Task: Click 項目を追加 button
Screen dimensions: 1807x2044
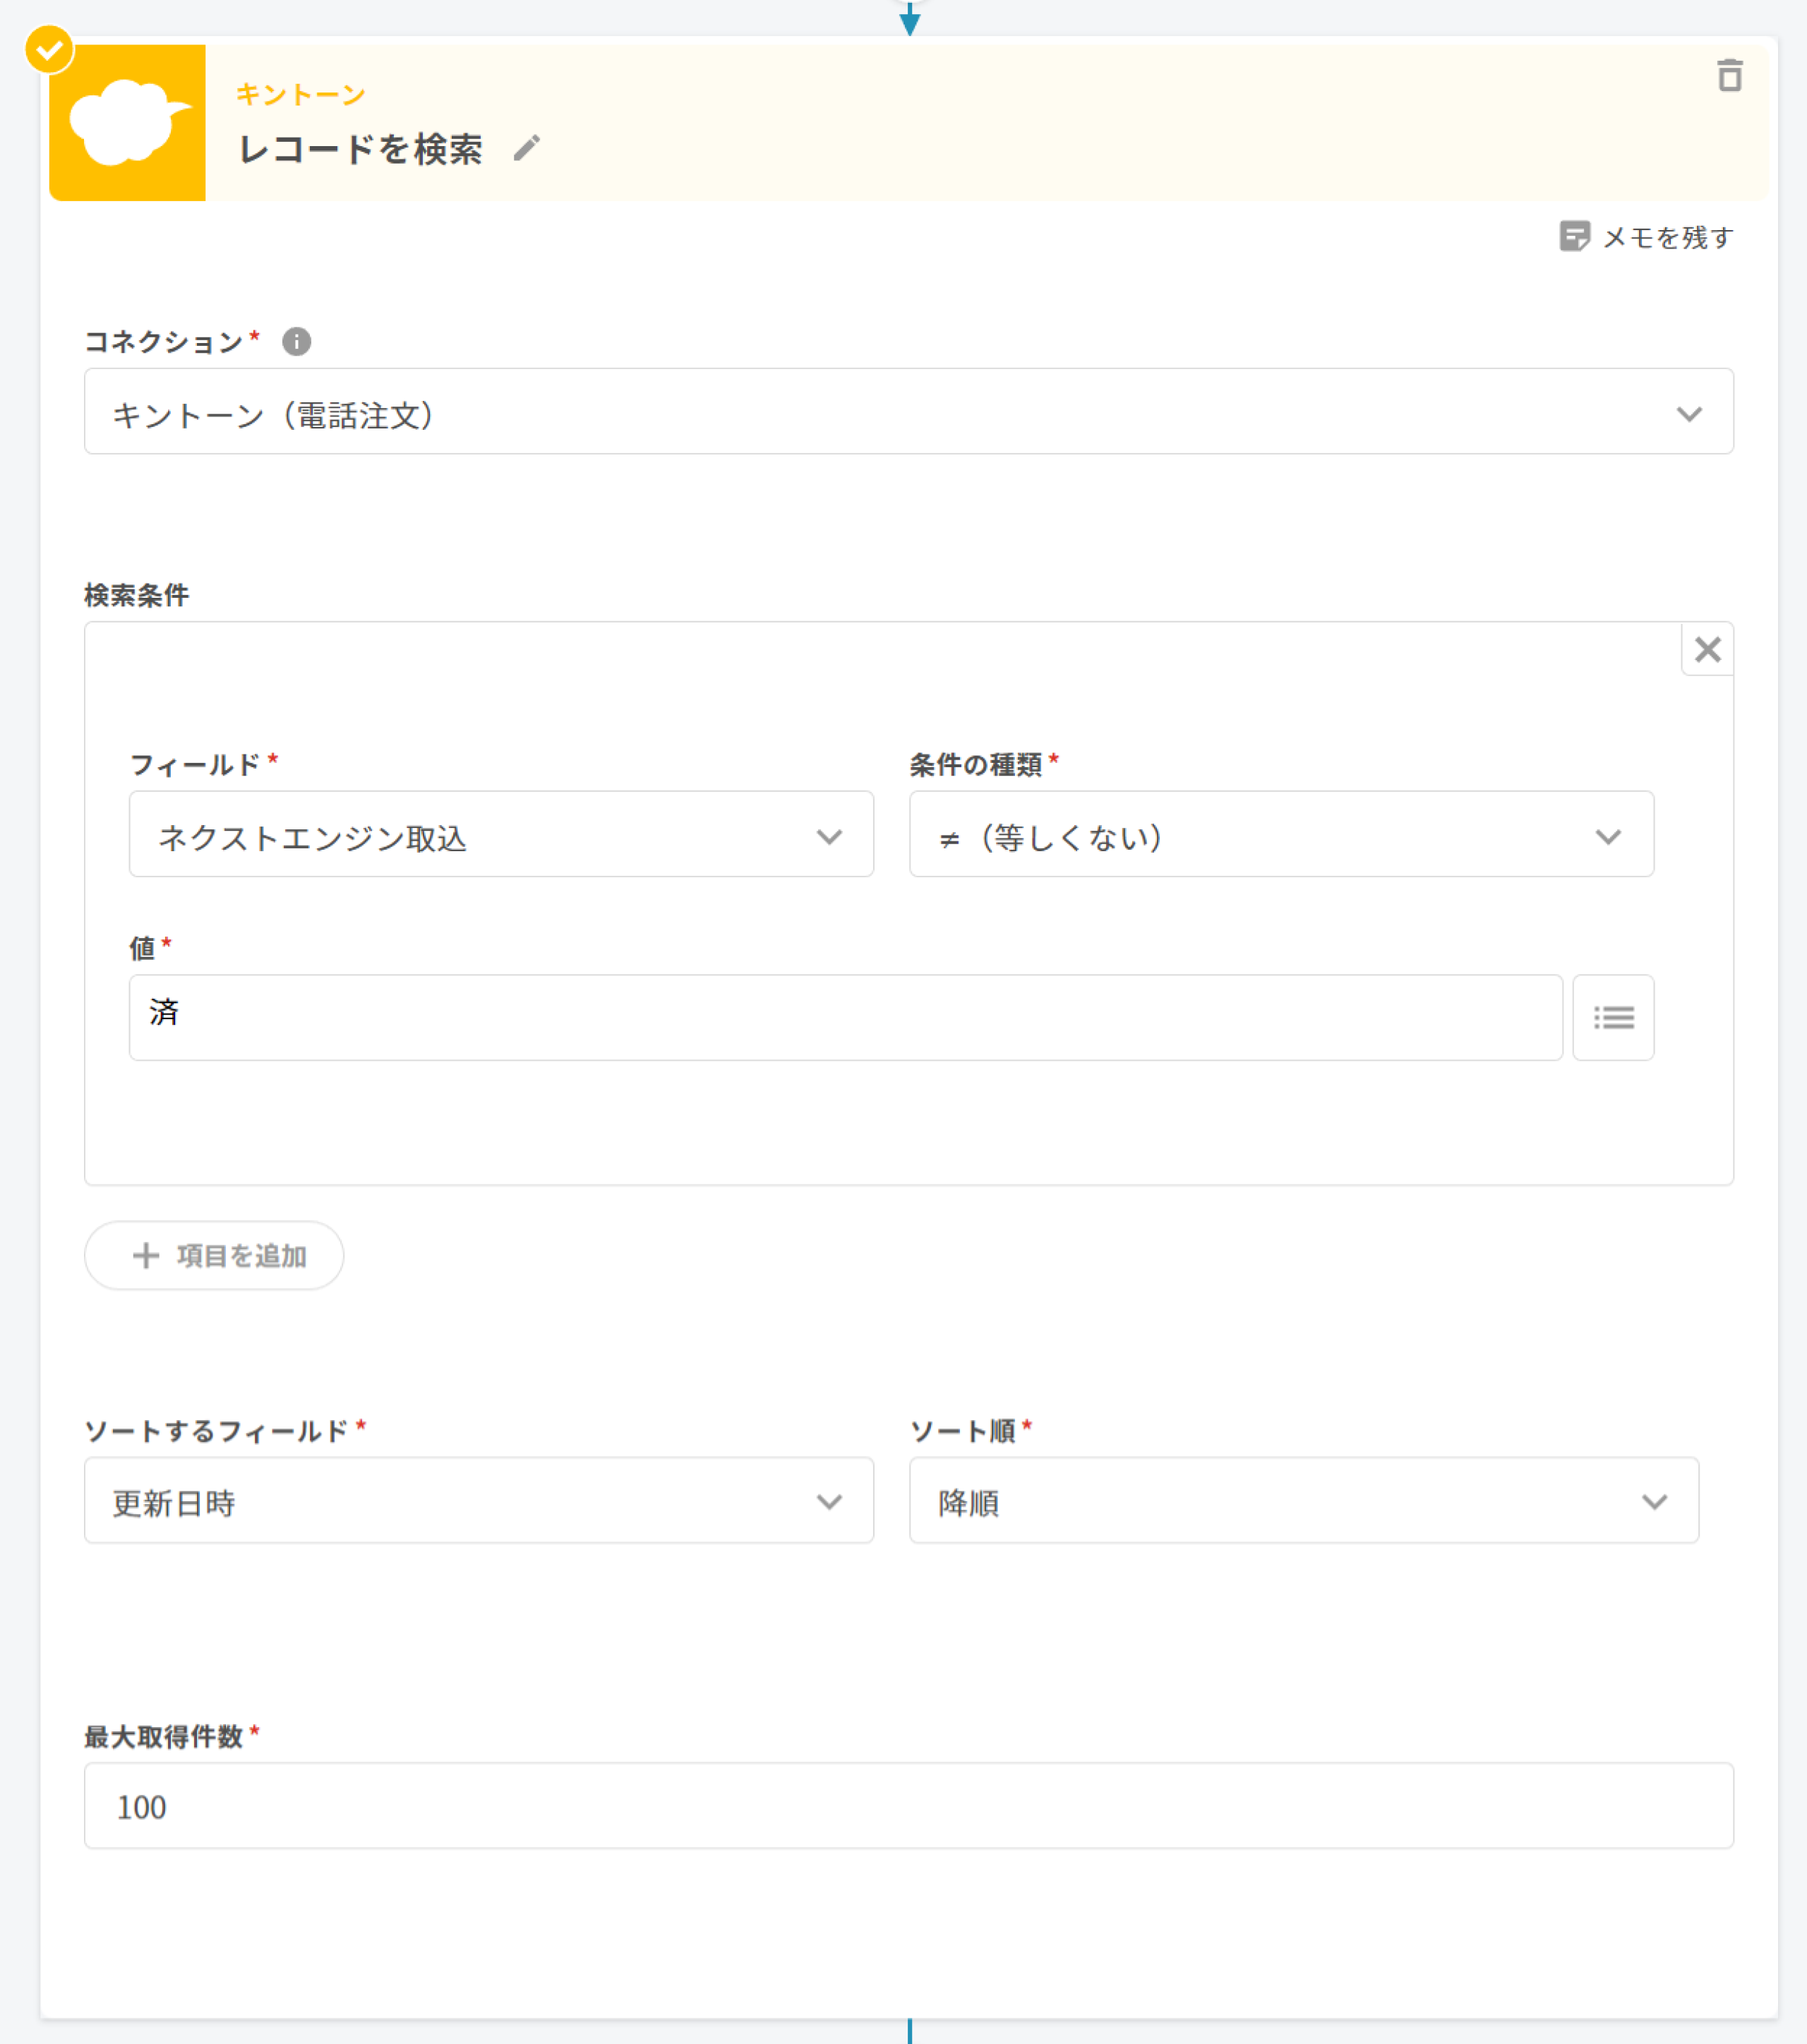Action: [214, 1255]
